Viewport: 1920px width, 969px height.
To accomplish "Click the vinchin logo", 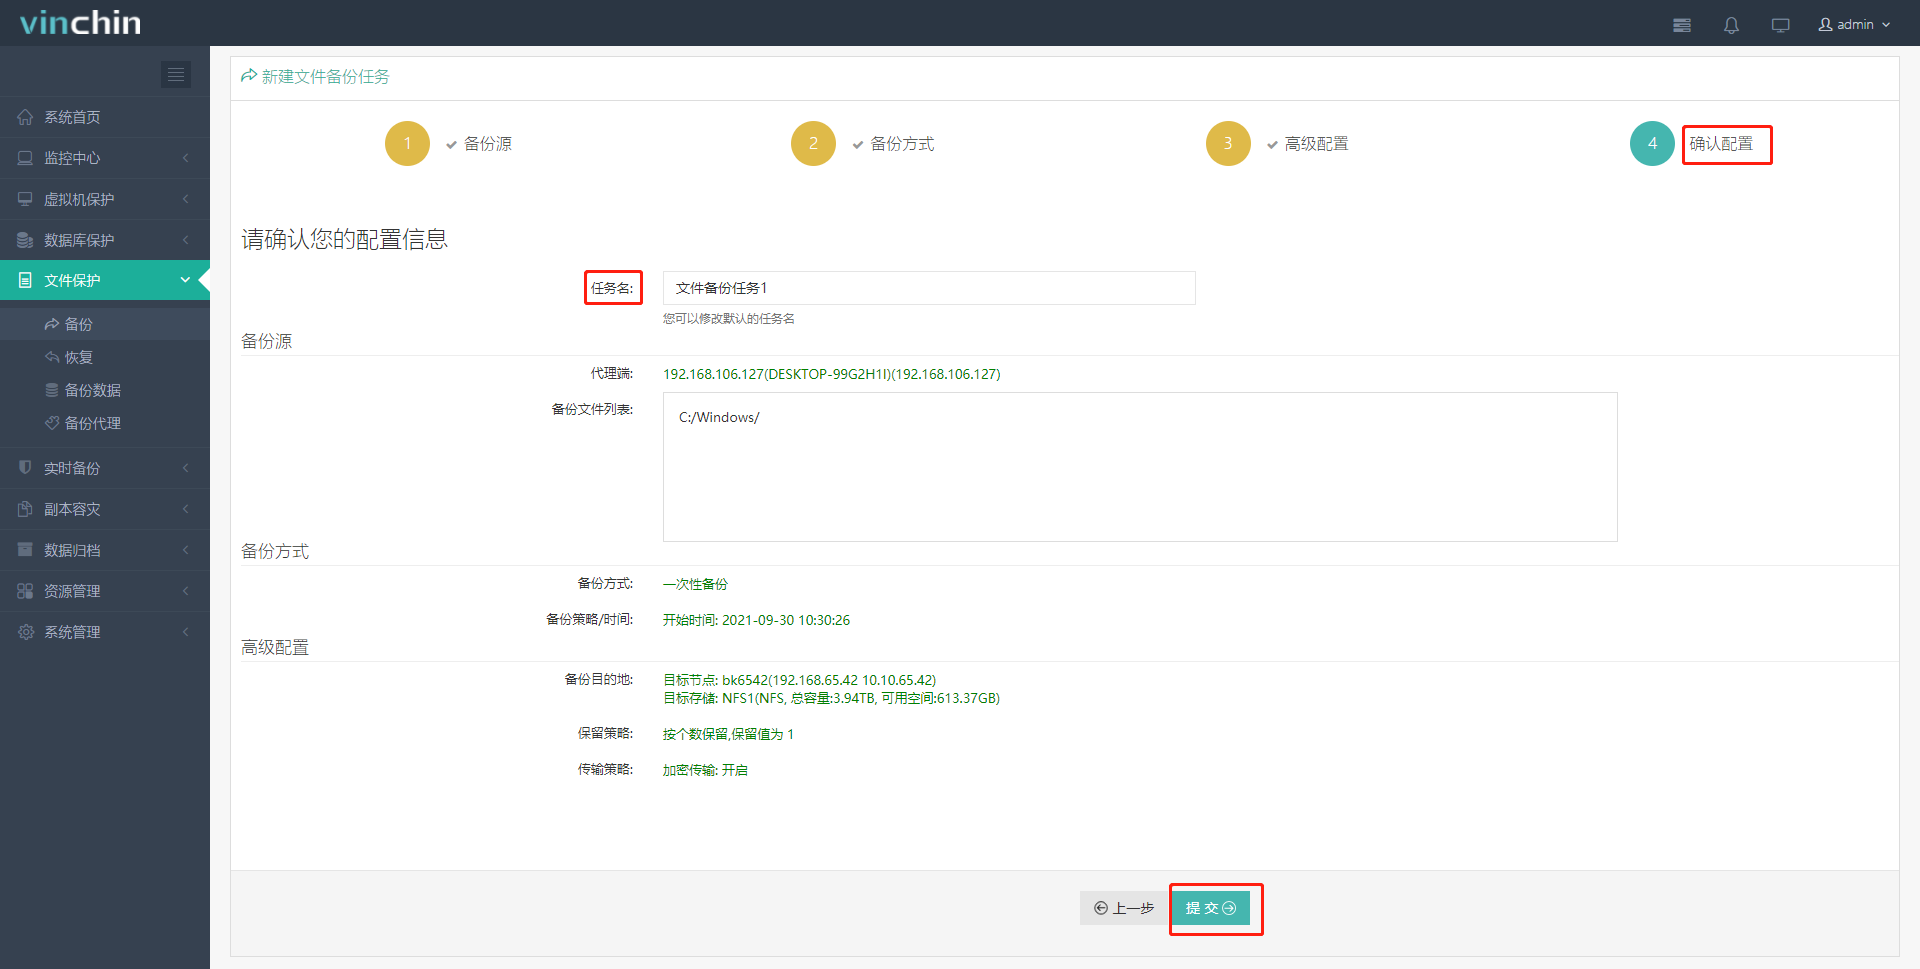I will point(80,23).
